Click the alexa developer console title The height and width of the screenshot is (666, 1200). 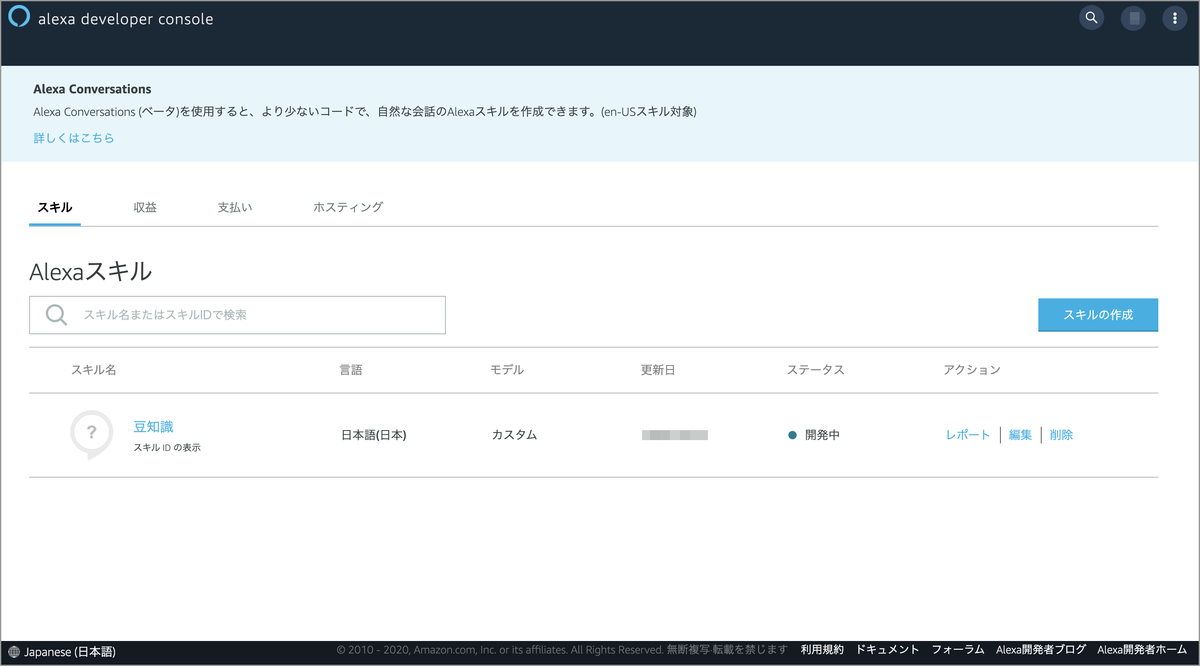click(x=125, y=19)
